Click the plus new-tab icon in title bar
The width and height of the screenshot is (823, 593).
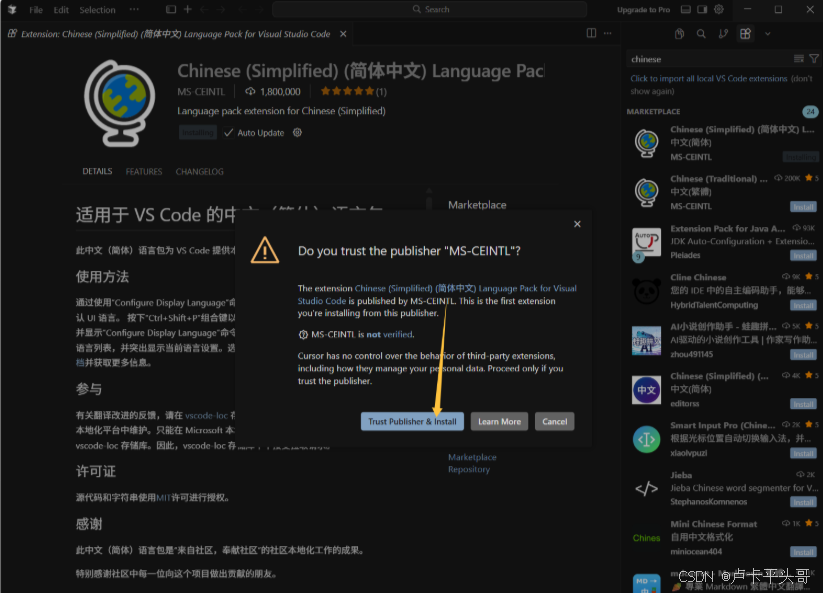(x=187, y=9)
